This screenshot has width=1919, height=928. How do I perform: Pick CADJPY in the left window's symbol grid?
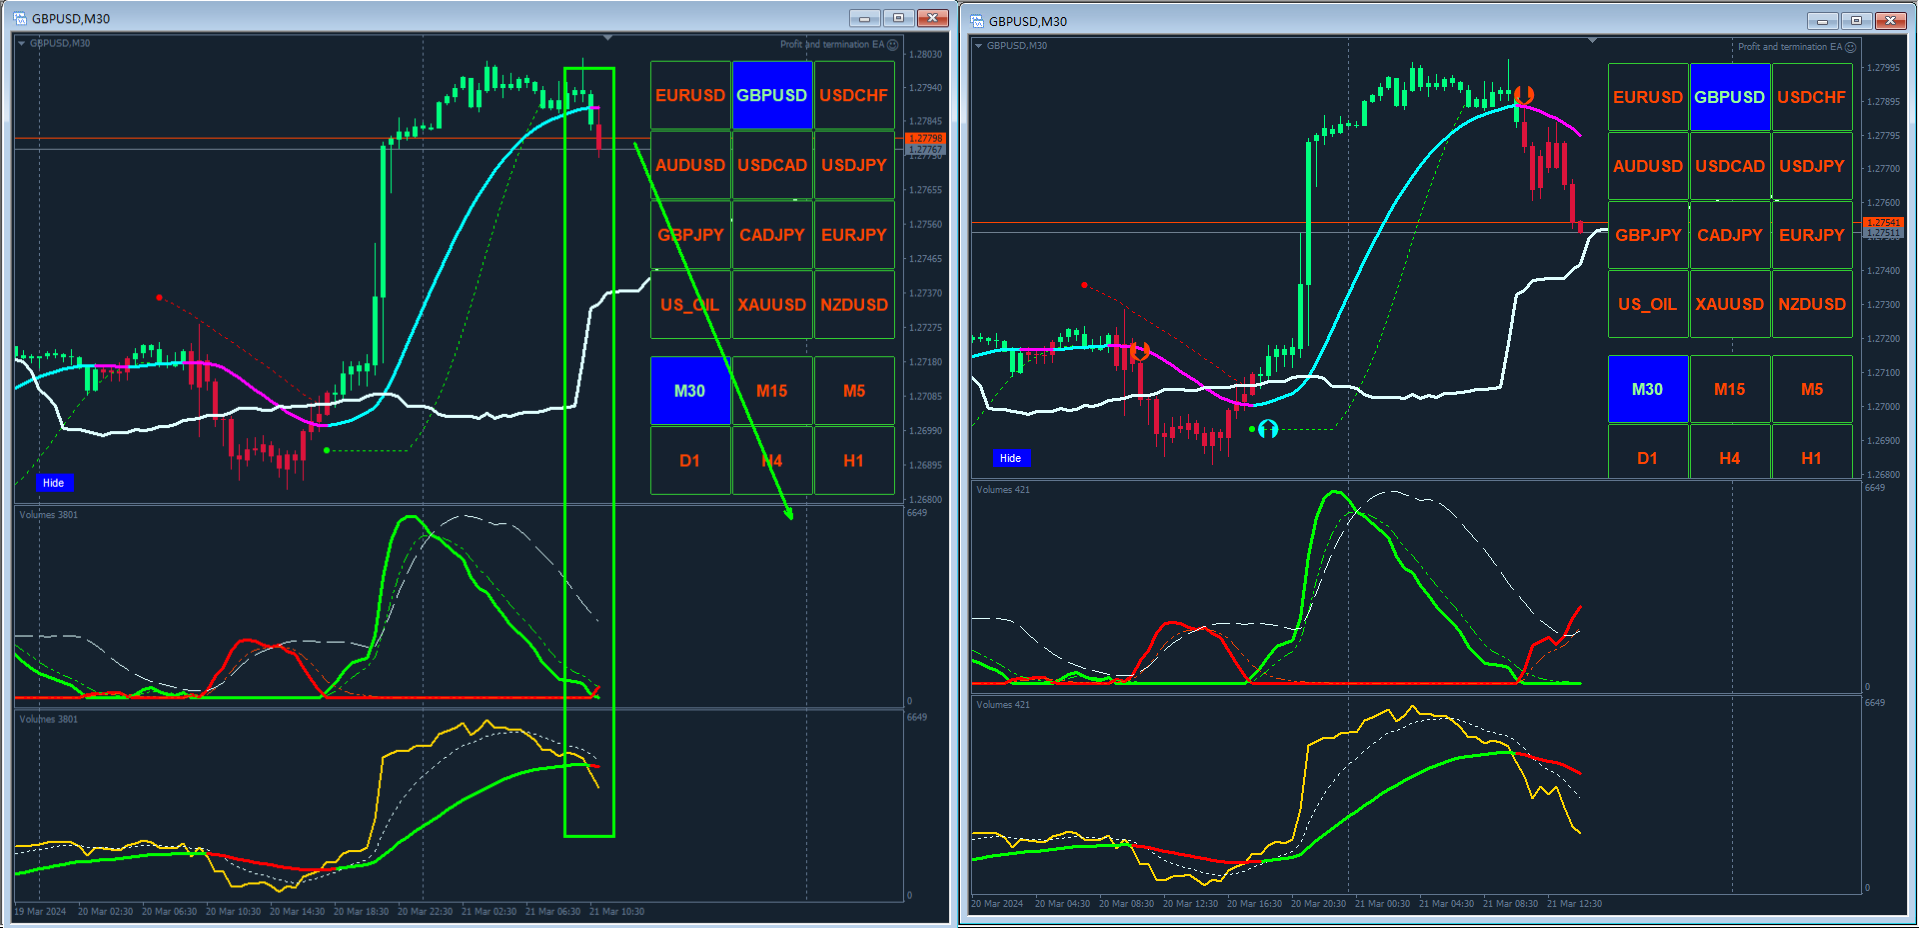772,235
